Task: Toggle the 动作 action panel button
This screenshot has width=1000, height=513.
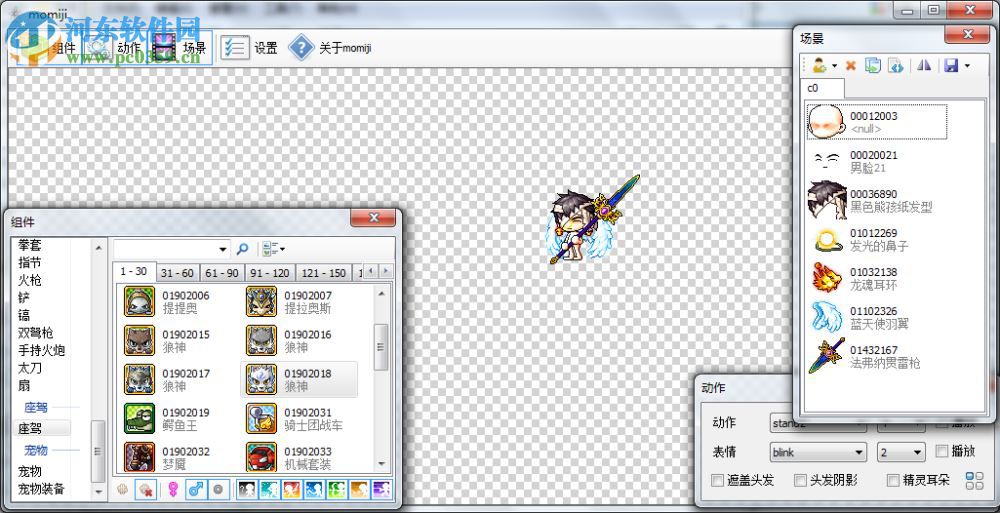Action: pyautogui.click(x=115, y=48)
